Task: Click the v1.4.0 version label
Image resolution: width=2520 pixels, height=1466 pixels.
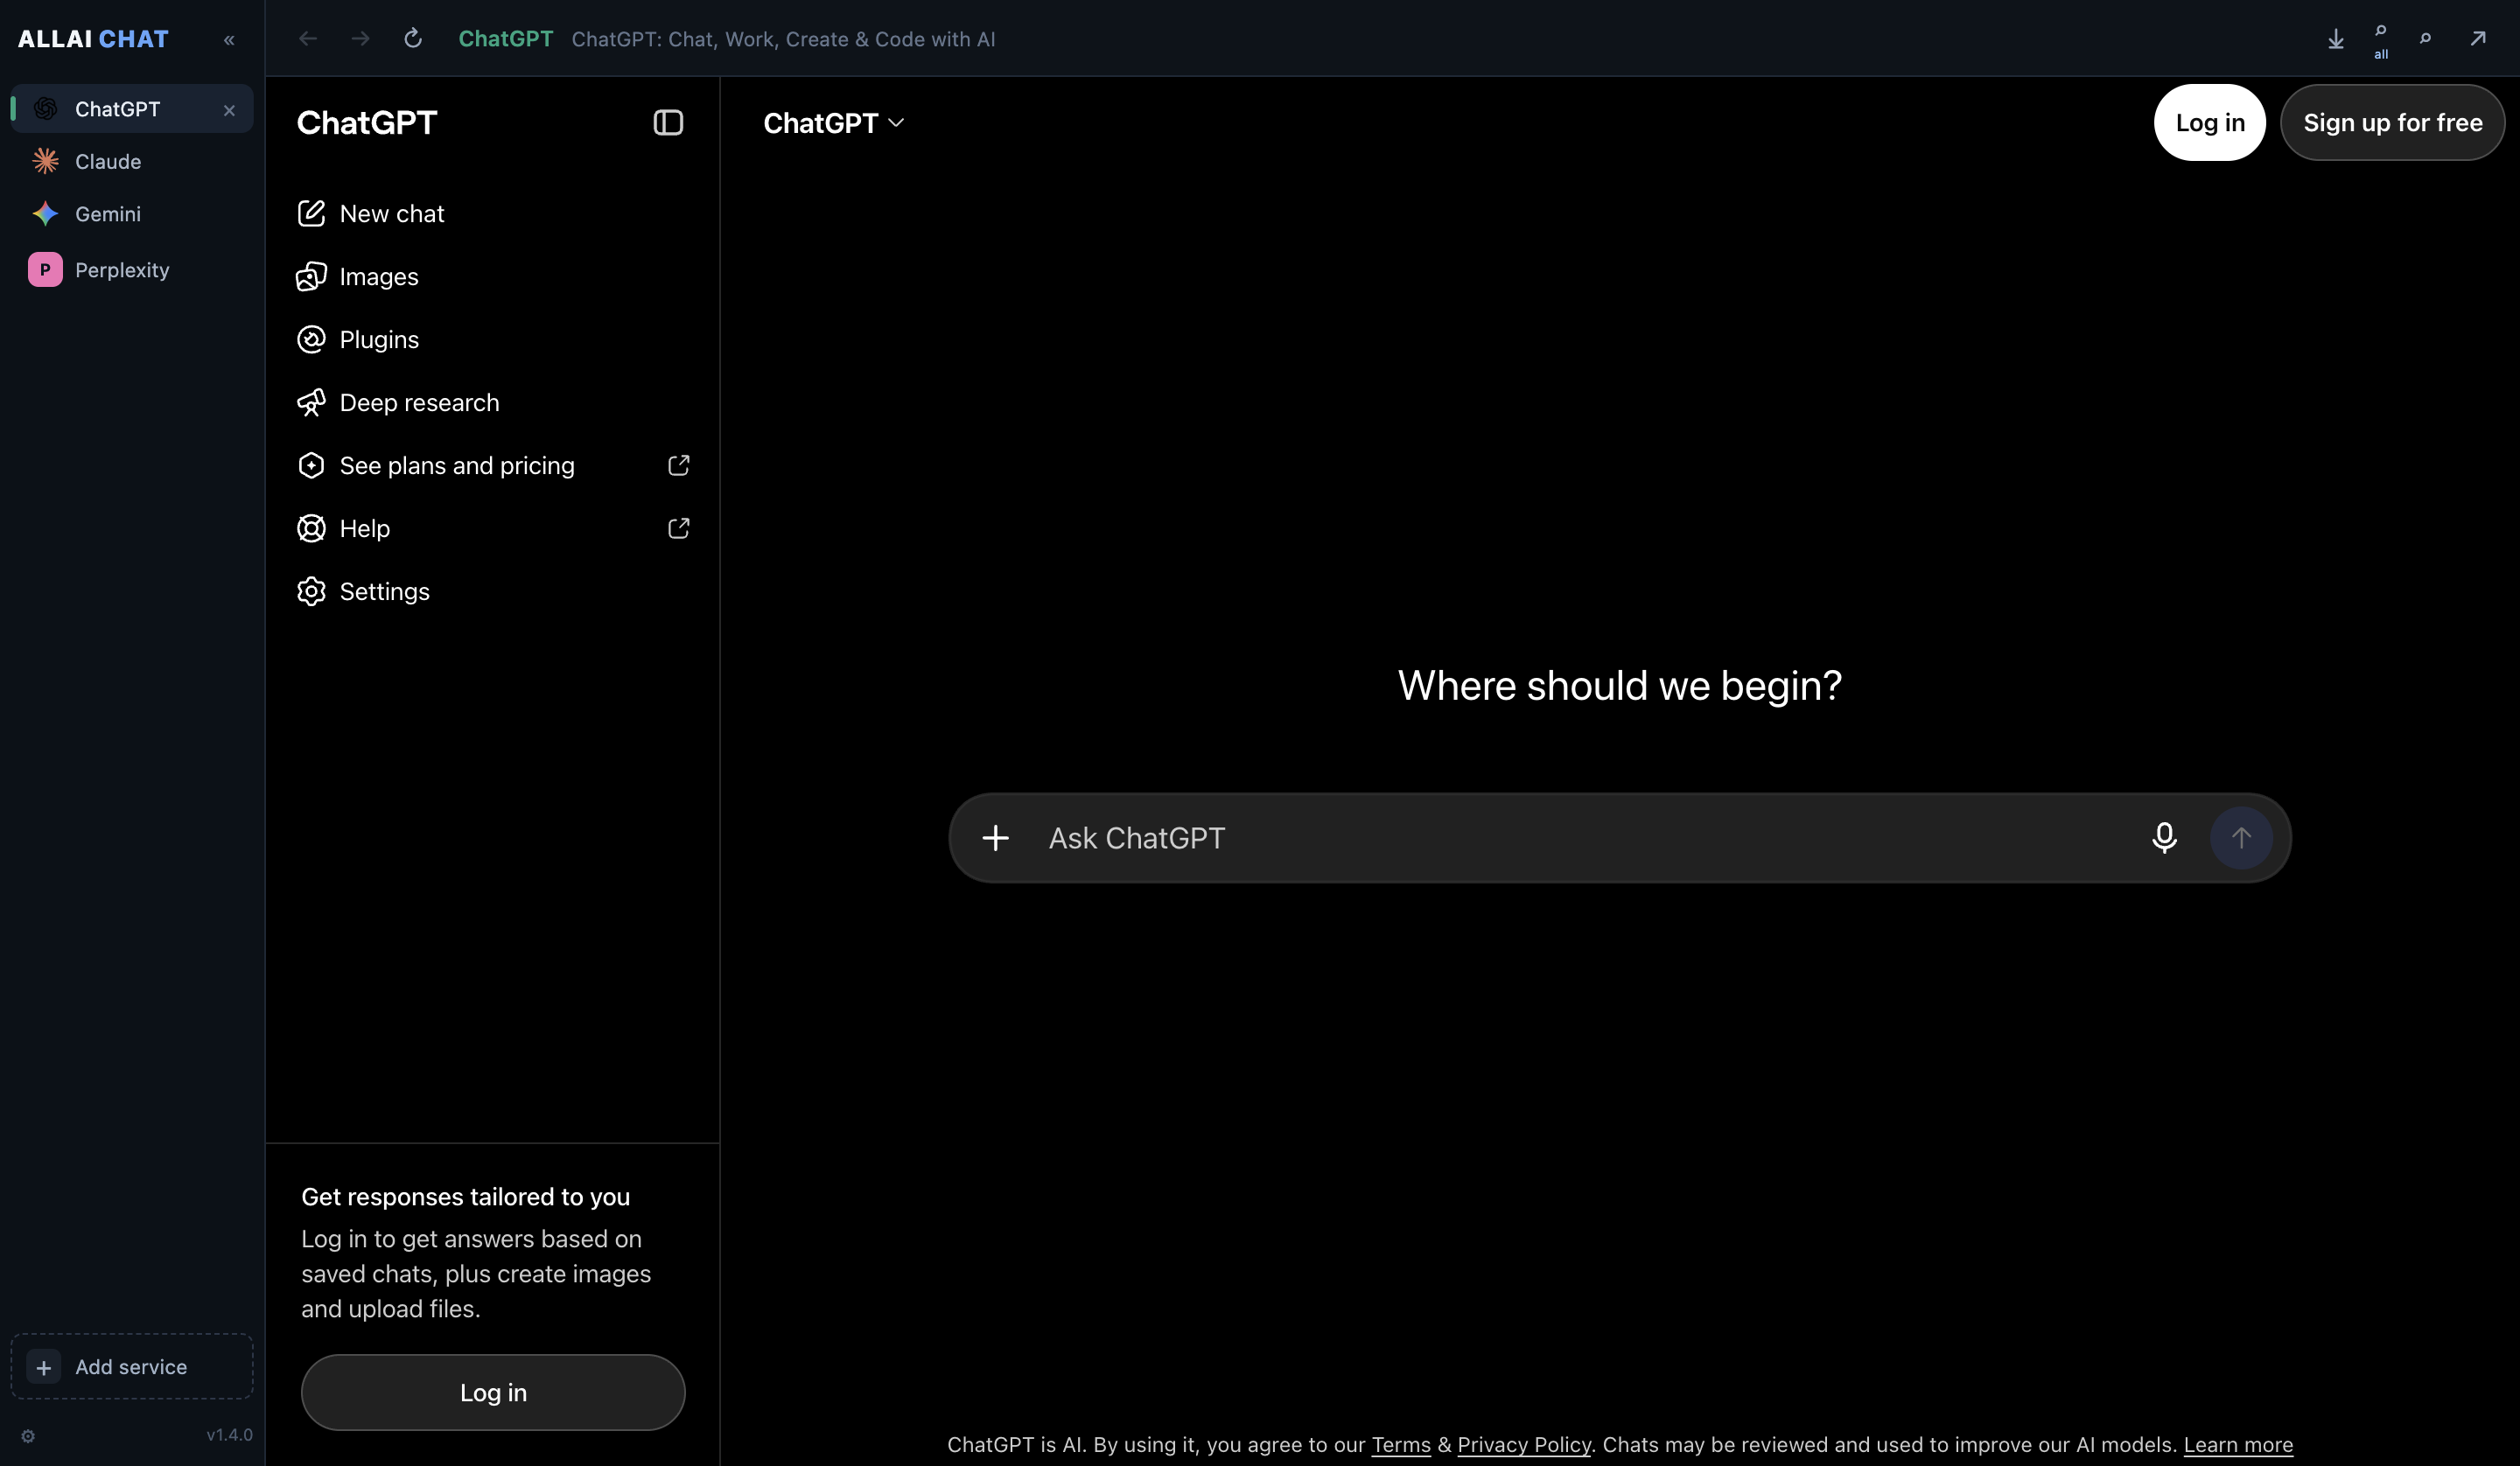Action: [229, 1435]
